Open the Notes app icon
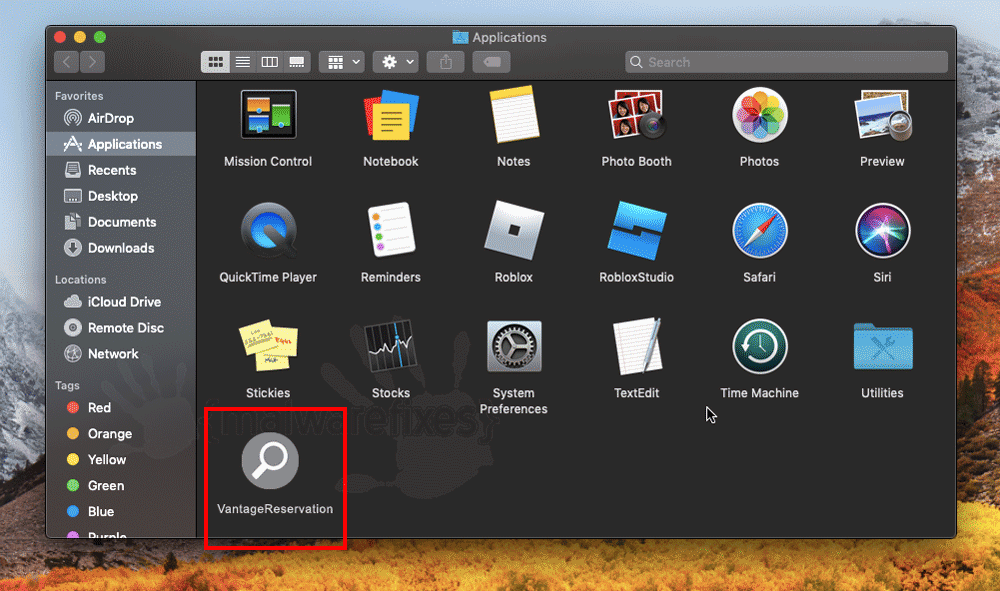The image size is (1000, 591). 514,115
